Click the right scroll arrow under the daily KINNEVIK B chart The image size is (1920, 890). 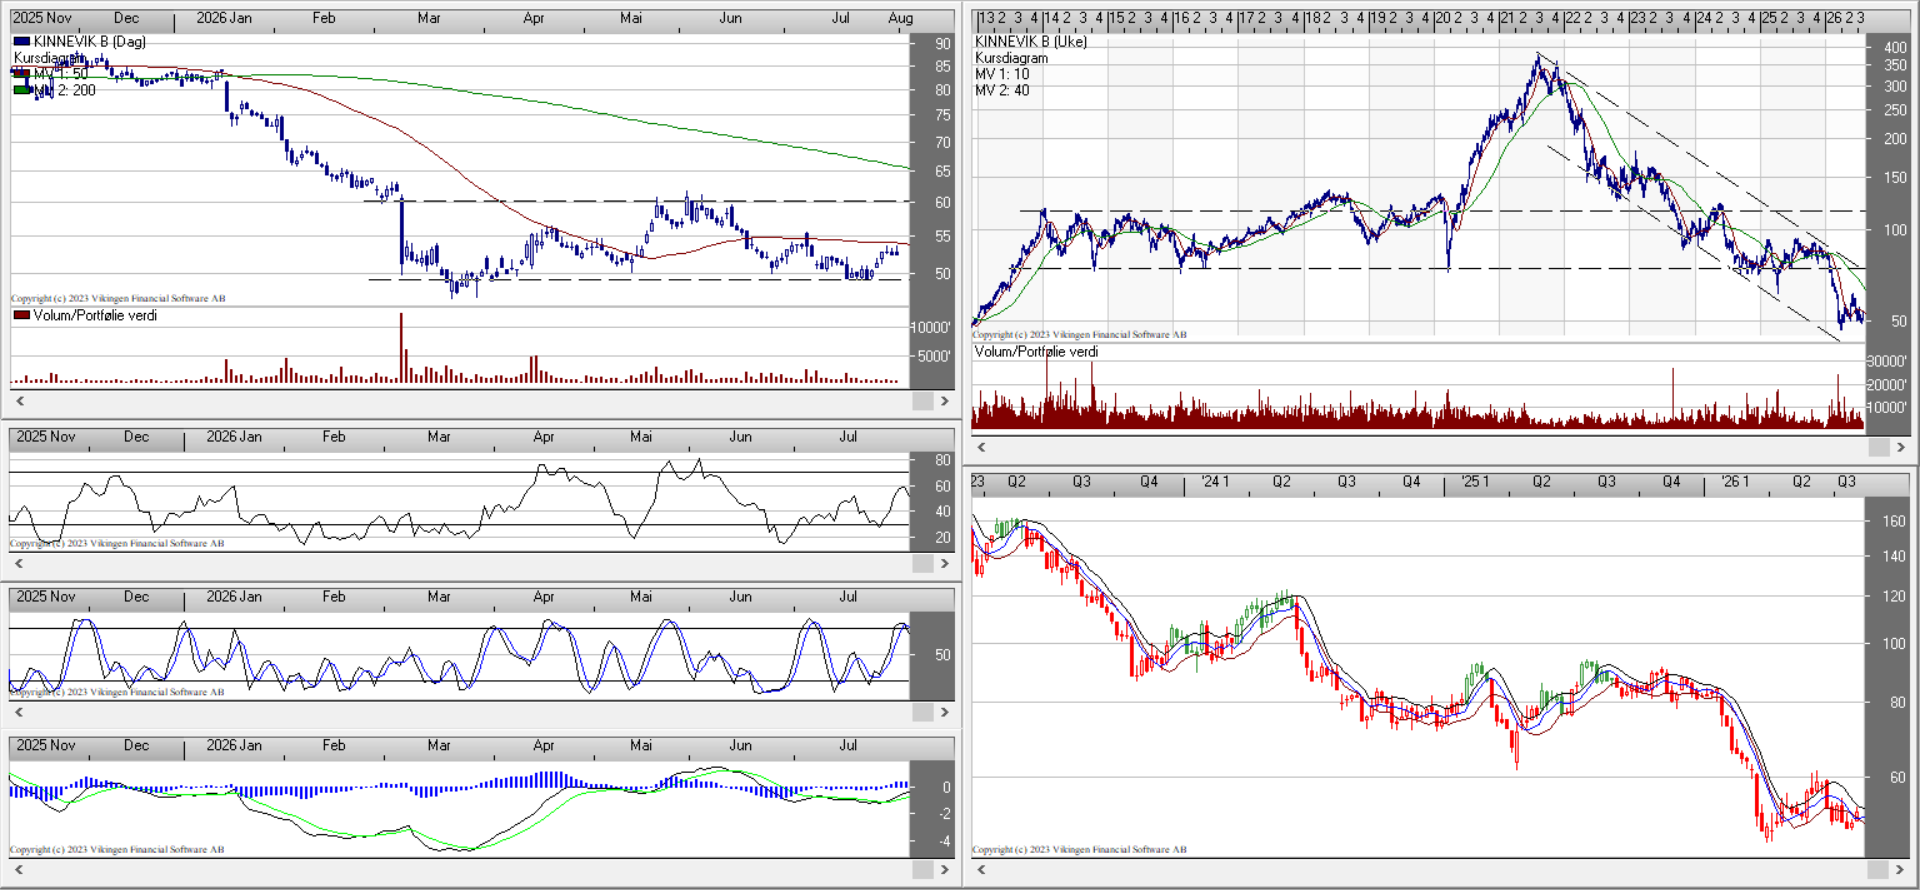(944, 401)
